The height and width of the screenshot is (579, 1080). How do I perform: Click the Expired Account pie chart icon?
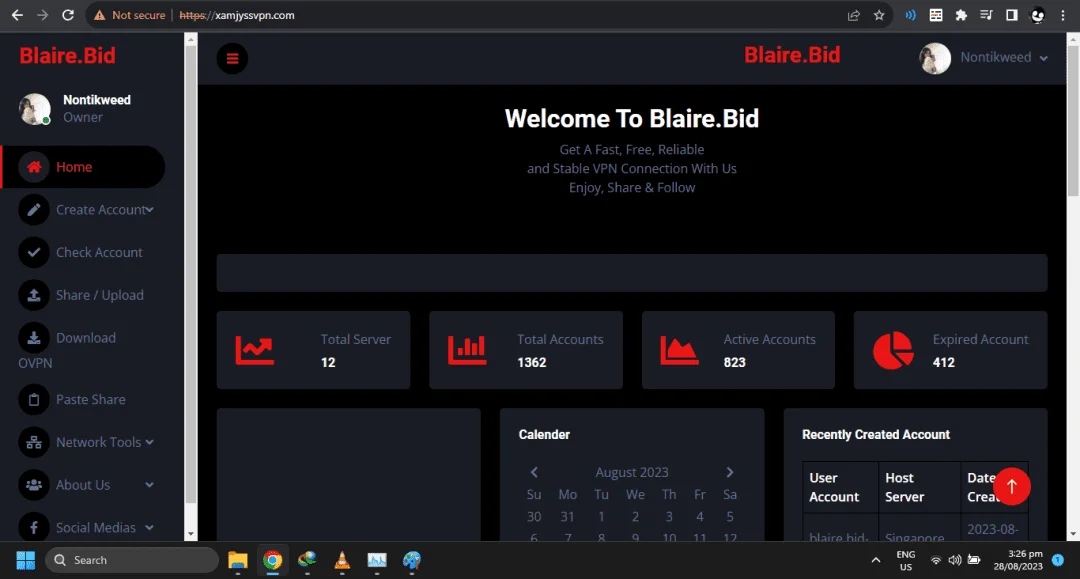pyautogui.click(x=893, y=350)
